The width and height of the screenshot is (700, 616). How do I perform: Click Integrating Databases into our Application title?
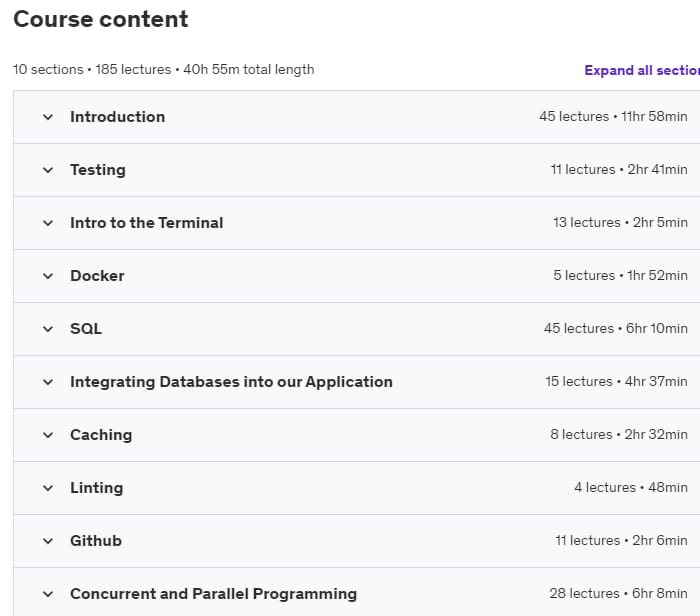tap(231, 382)
